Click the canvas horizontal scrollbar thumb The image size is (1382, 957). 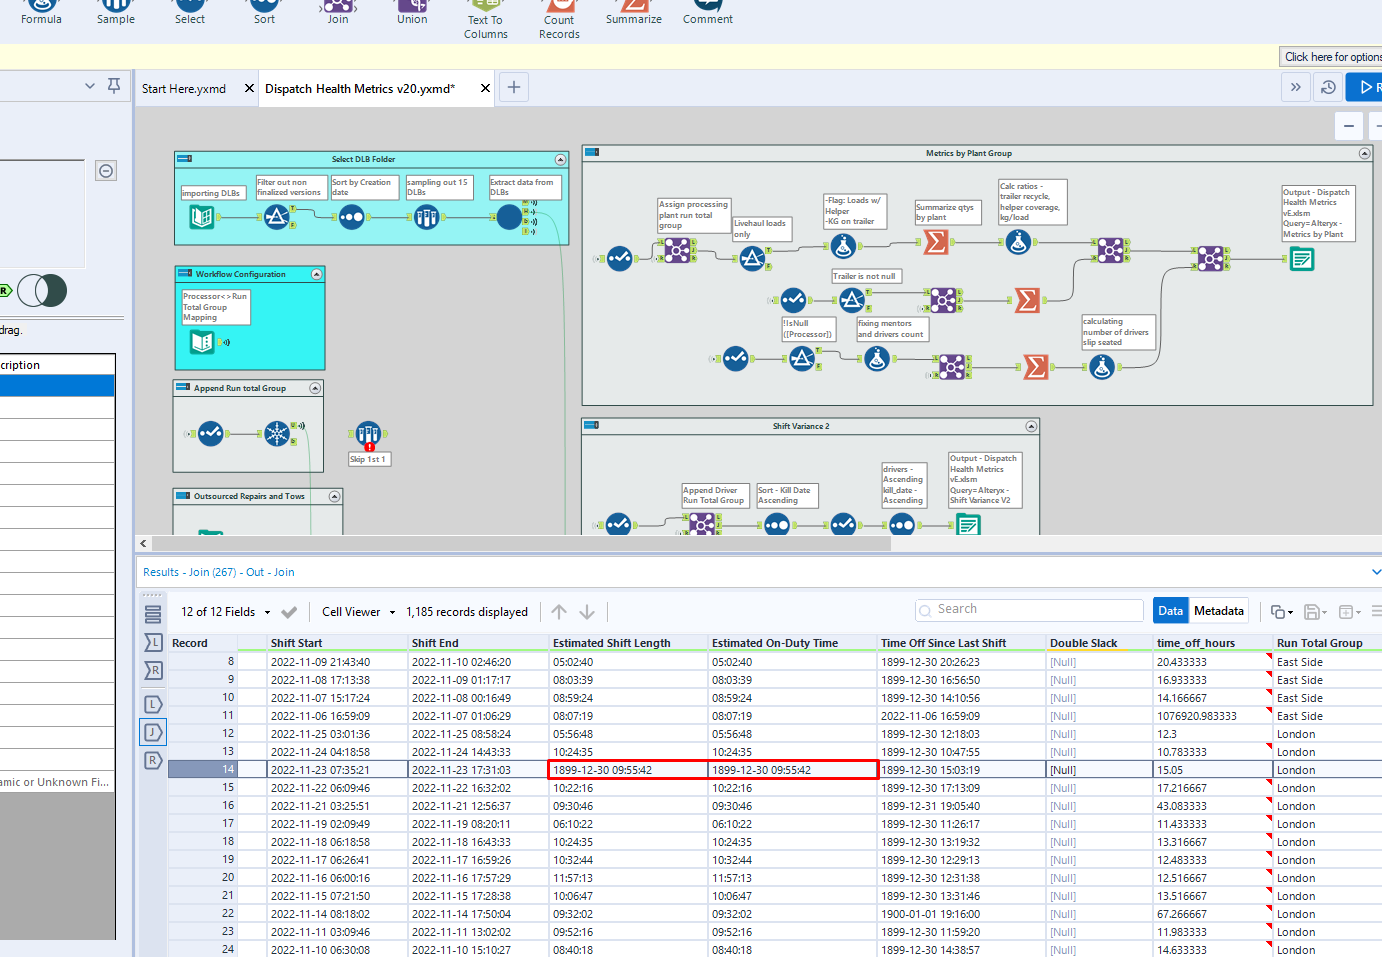[520, 544]
